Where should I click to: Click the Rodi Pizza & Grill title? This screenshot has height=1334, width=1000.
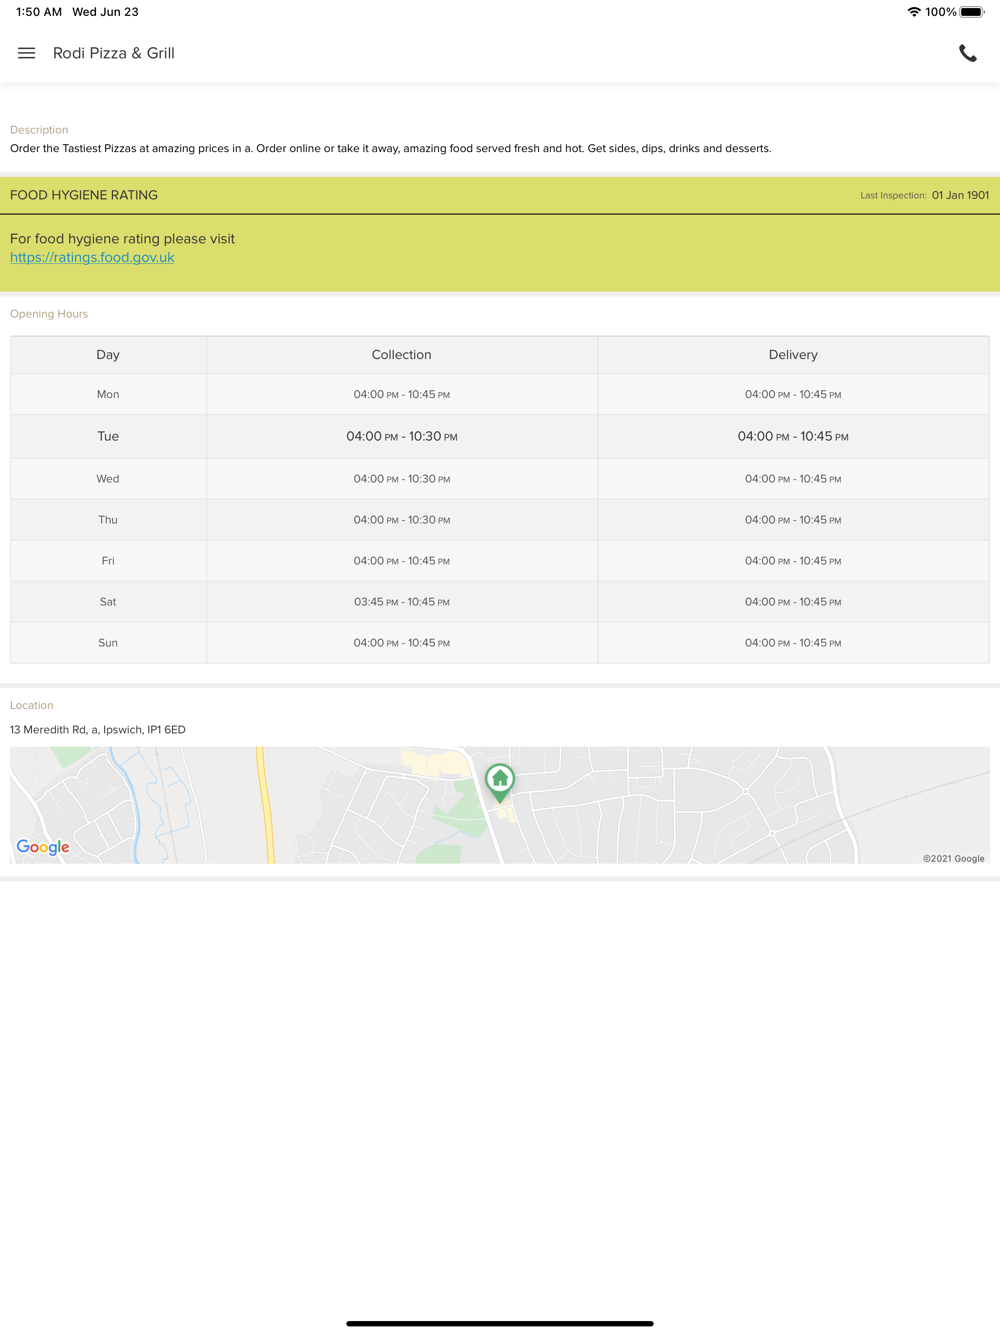tap(114, 53)
